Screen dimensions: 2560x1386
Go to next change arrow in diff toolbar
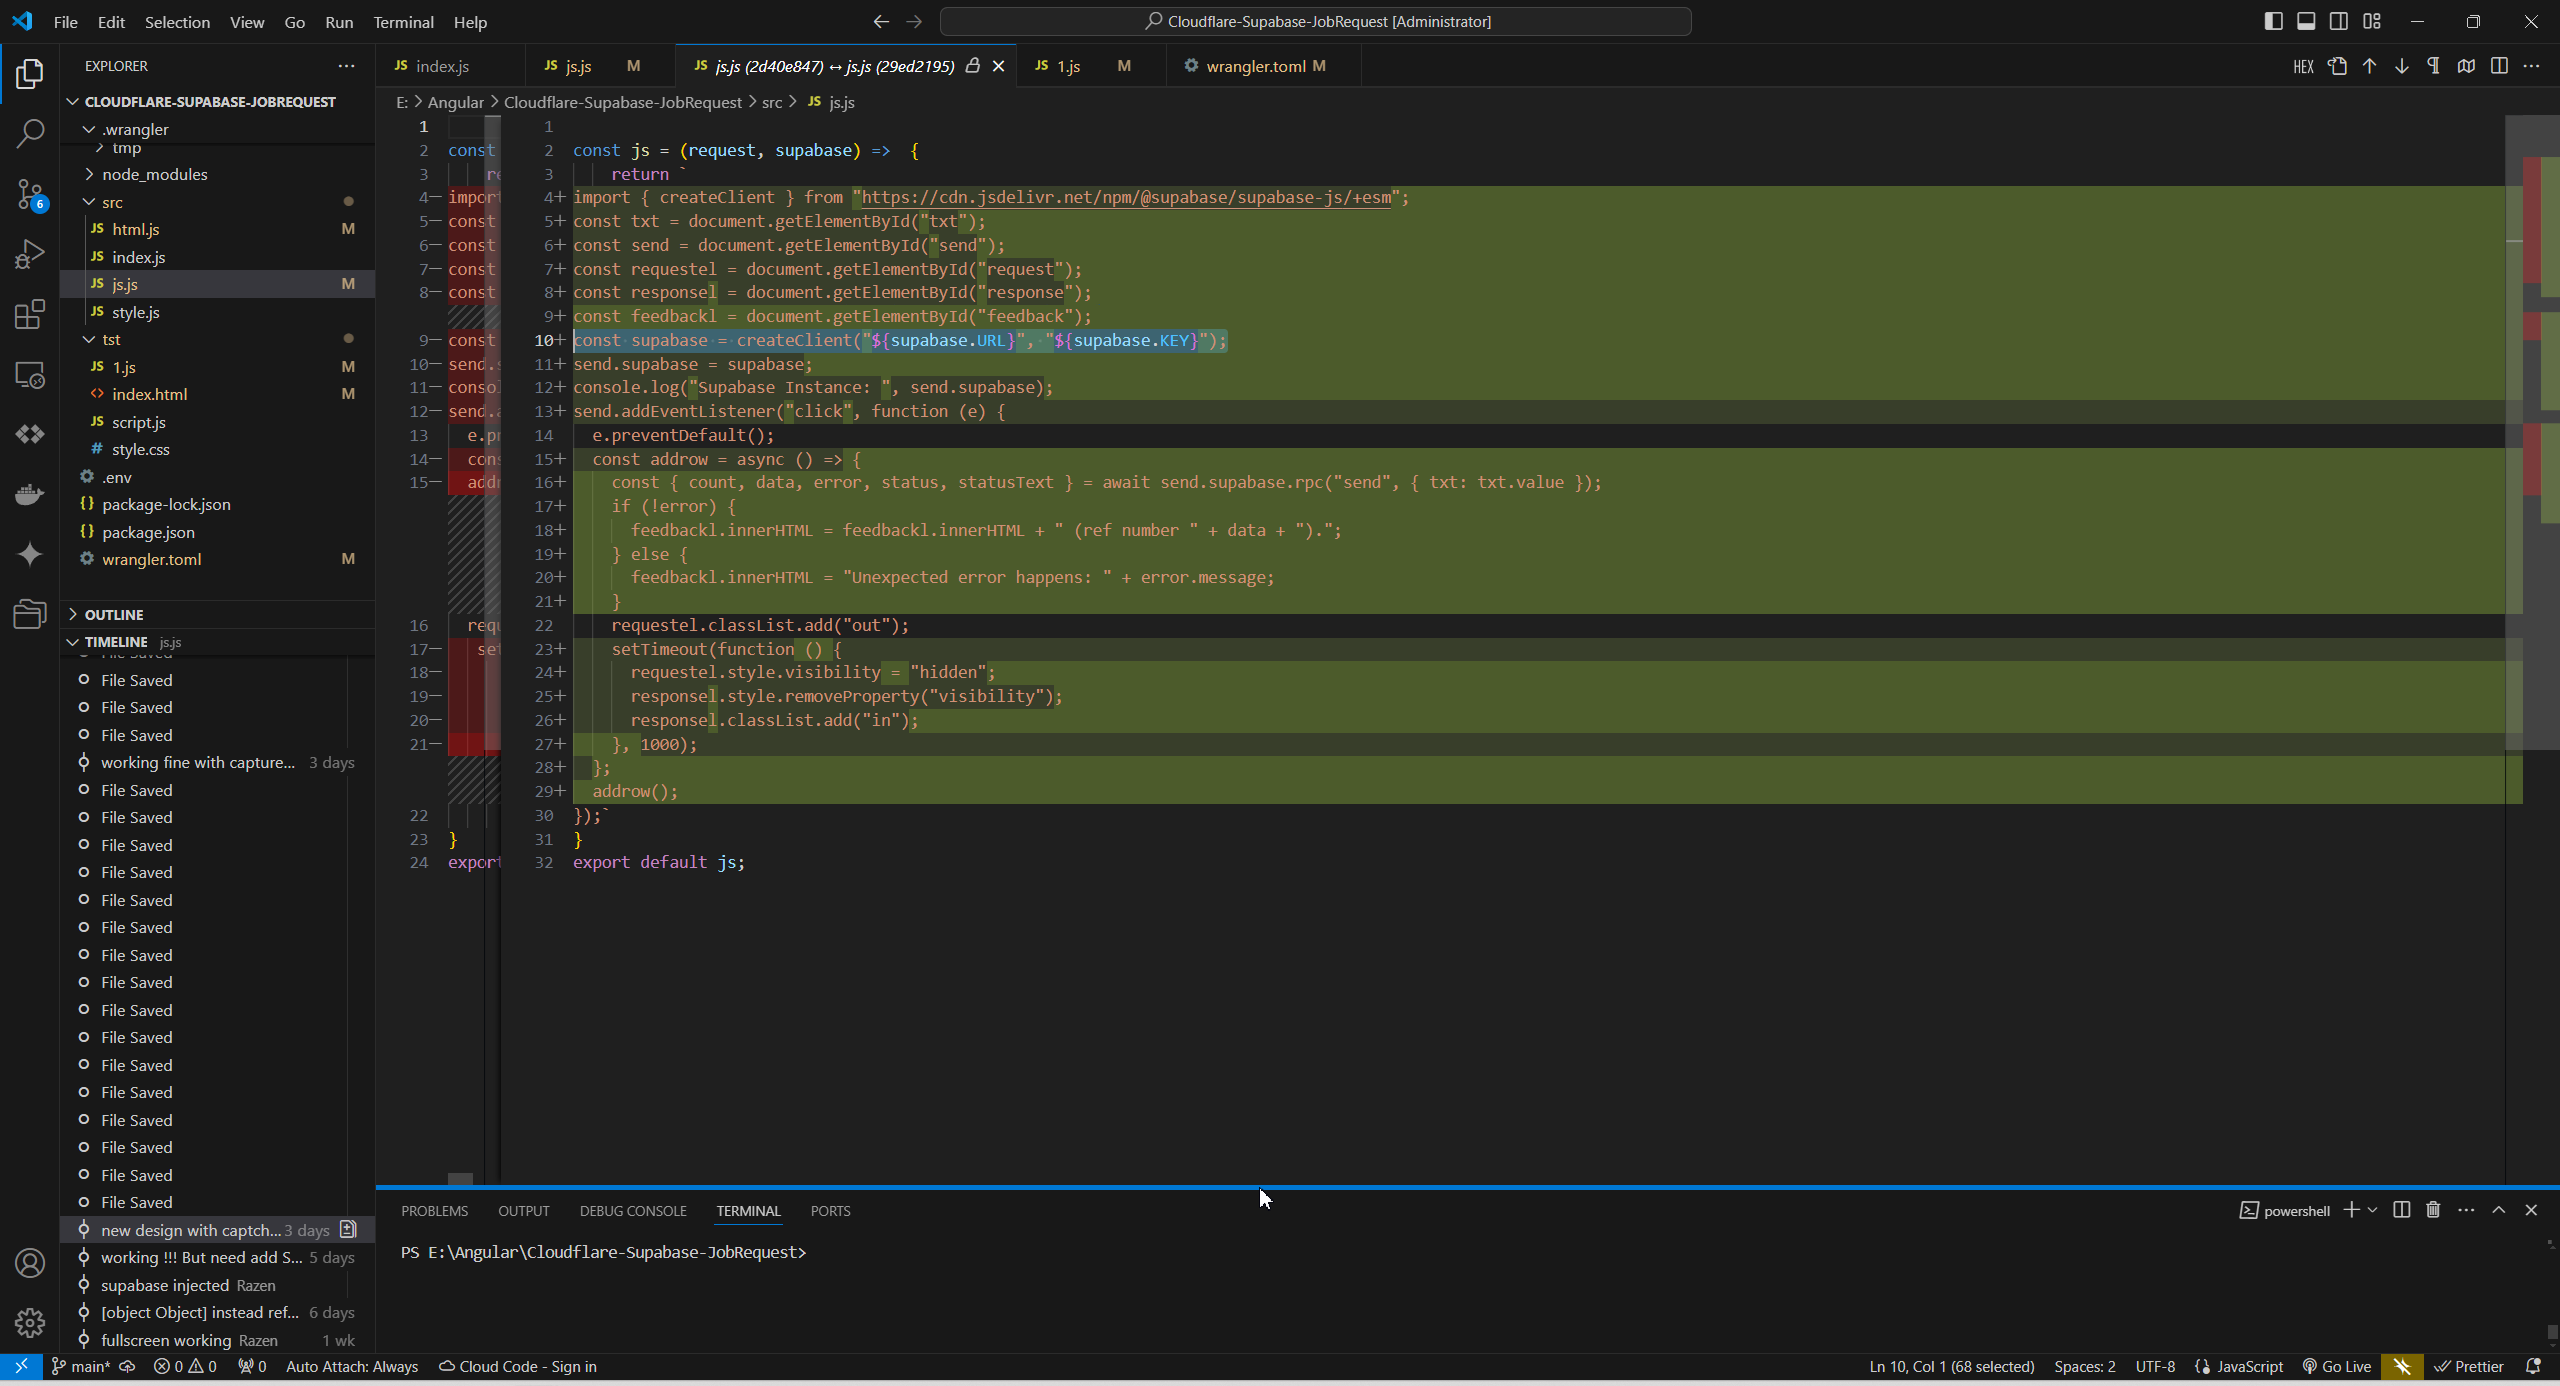coord(2401,66)
